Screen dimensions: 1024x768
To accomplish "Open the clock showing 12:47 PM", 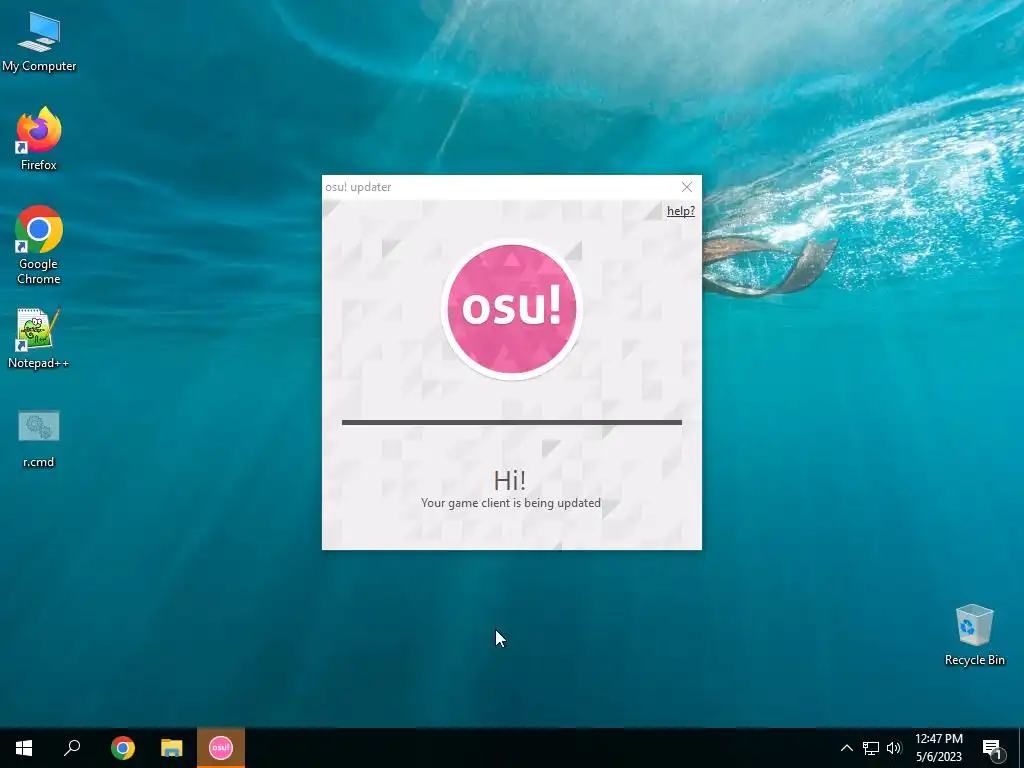I will pyautogui.click(x=939, y=748).
